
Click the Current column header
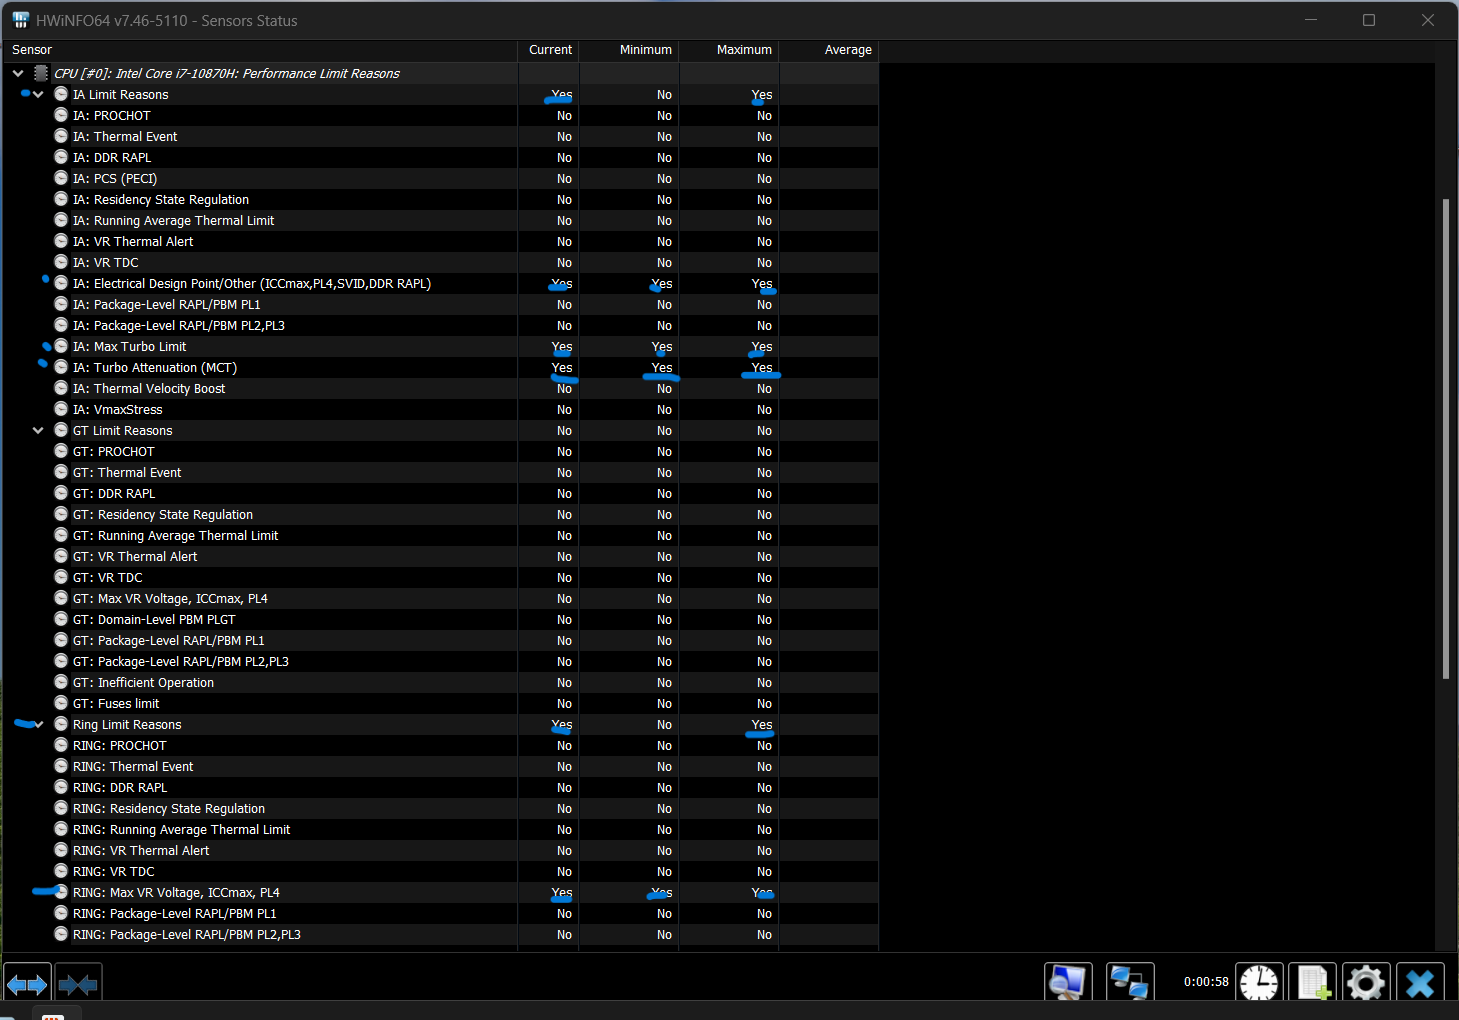tap(548, 50)
